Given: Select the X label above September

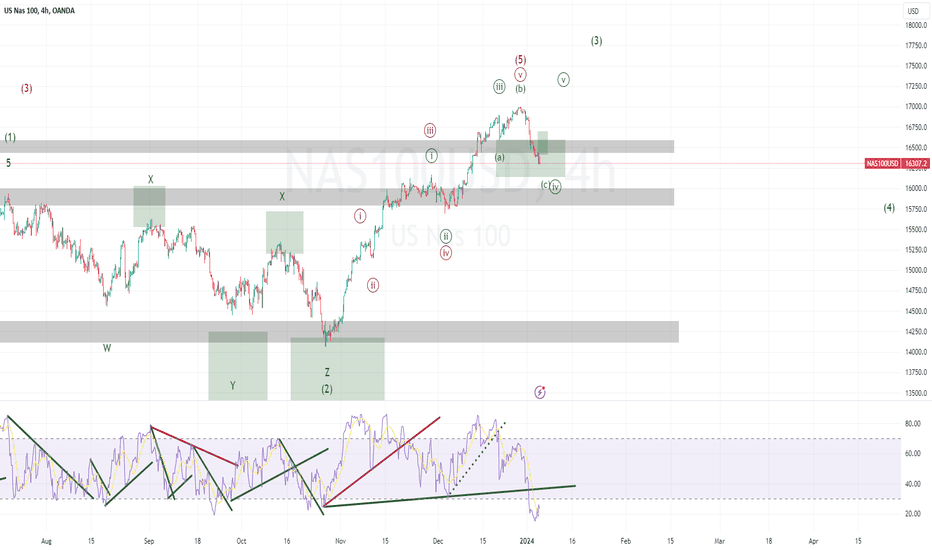Looking at the screenshot, I should pyautogui.click(x=150, y=179).
